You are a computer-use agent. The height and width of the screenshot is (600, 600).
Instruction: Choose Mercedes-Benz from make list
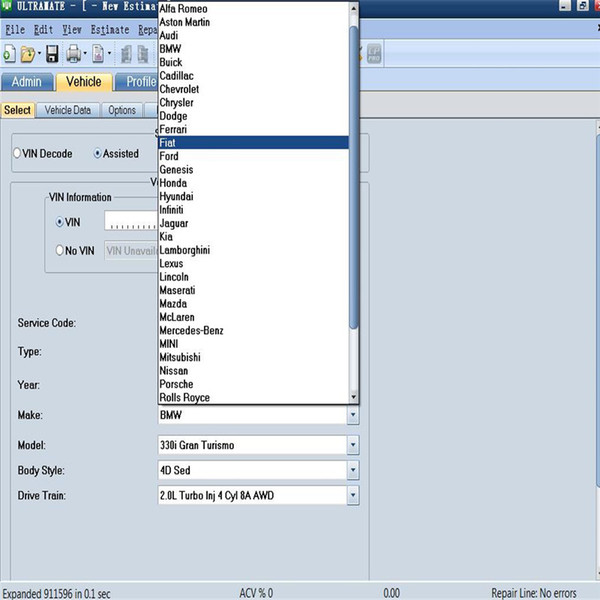click(x=253, y=330)
